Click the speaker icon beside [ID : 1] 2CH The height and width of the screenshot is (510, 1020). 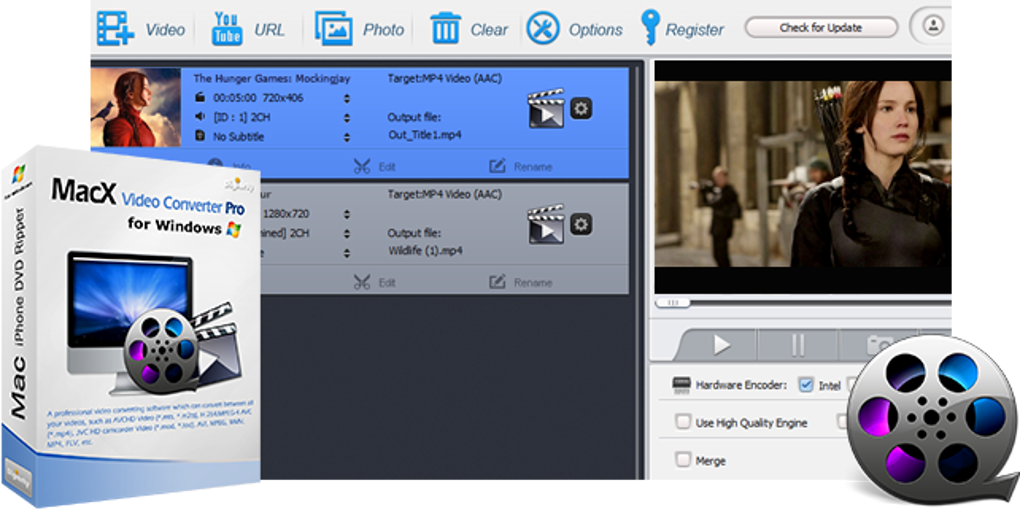coord(200,117)
